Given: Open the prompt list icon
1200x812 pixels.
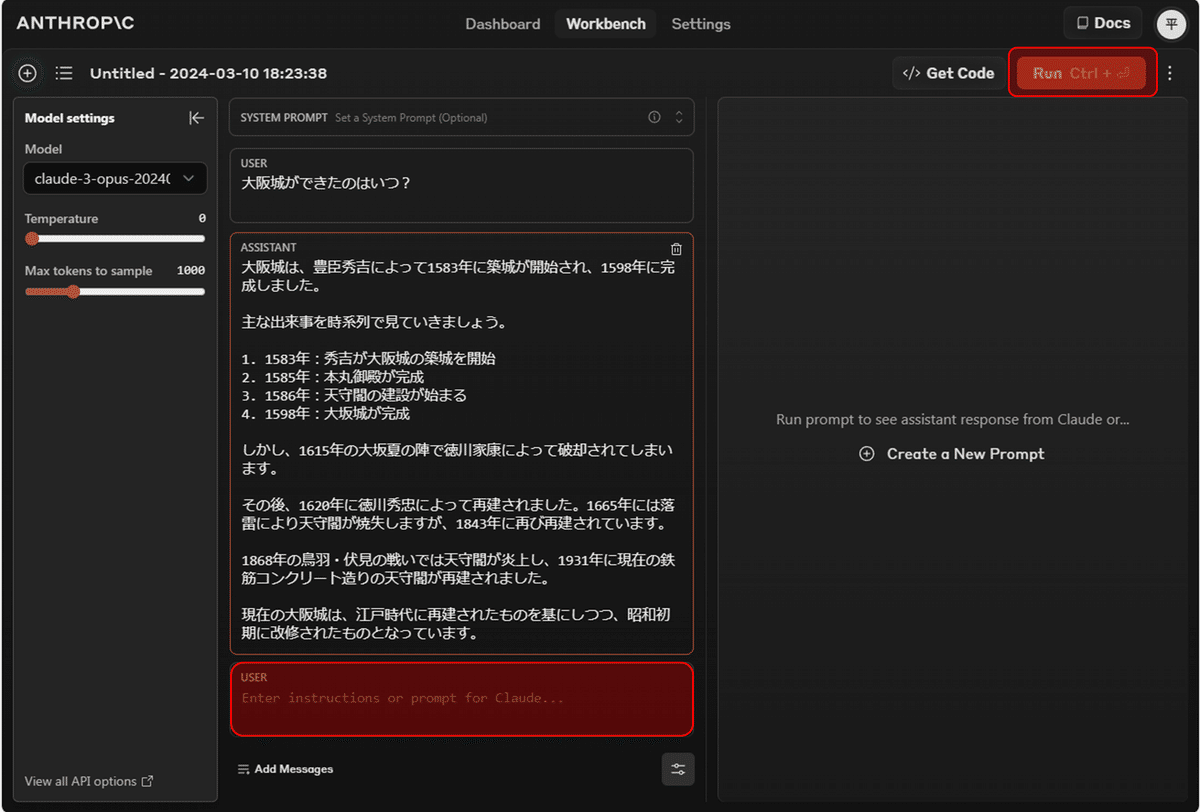Looking at the screenshot, I should (64, 73).
